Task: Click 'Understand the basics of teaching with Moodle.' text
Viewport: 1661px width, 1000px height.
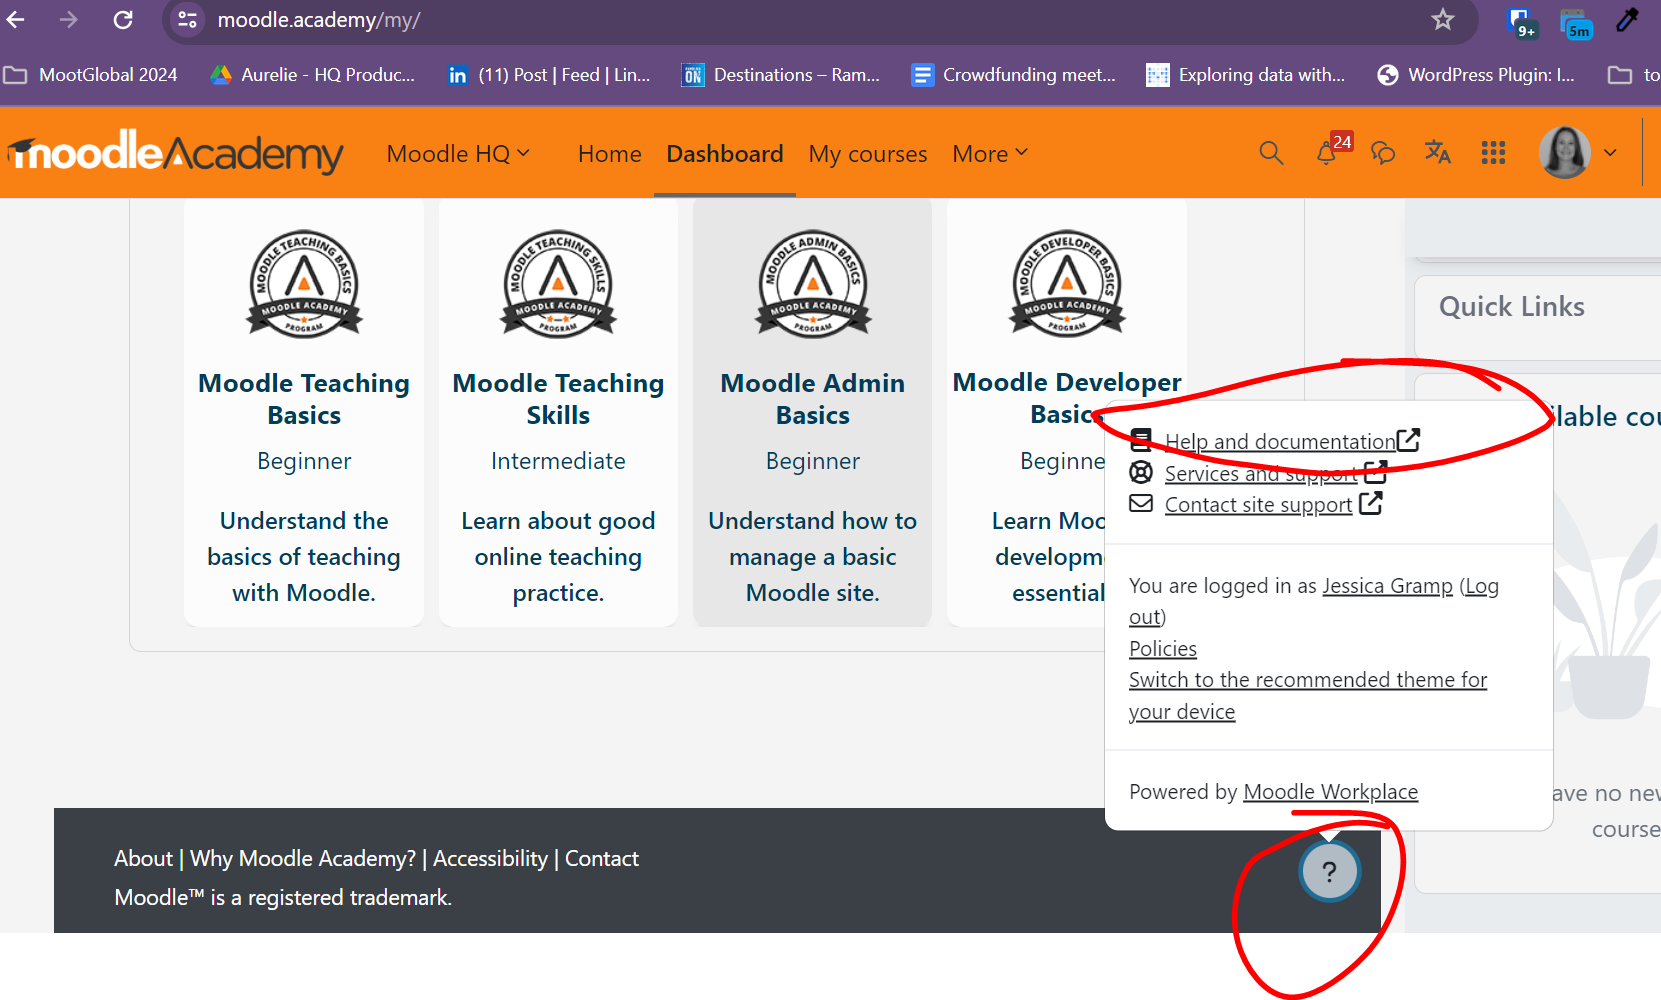Action: pos(304,557)
